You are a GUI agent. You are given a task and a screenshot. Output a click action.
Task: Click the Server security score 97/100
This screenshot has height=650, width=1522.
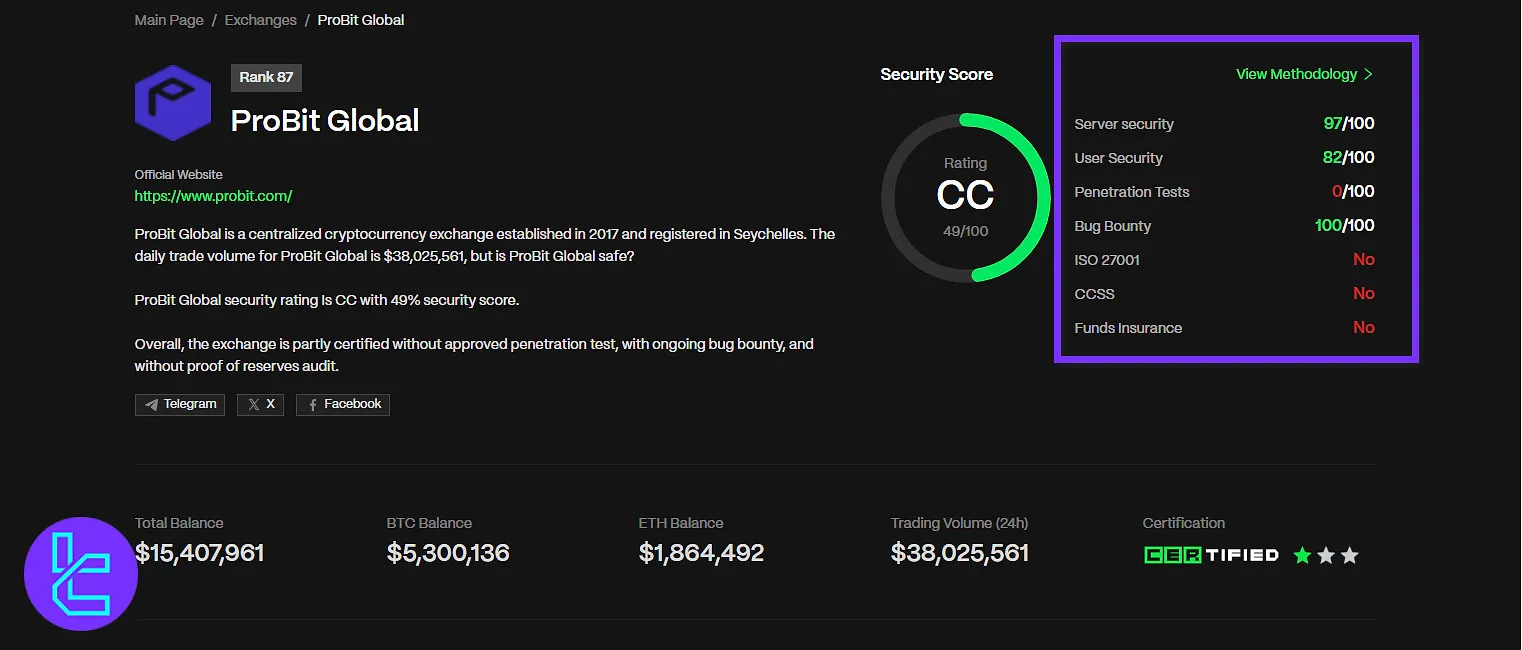(1348, 124)
